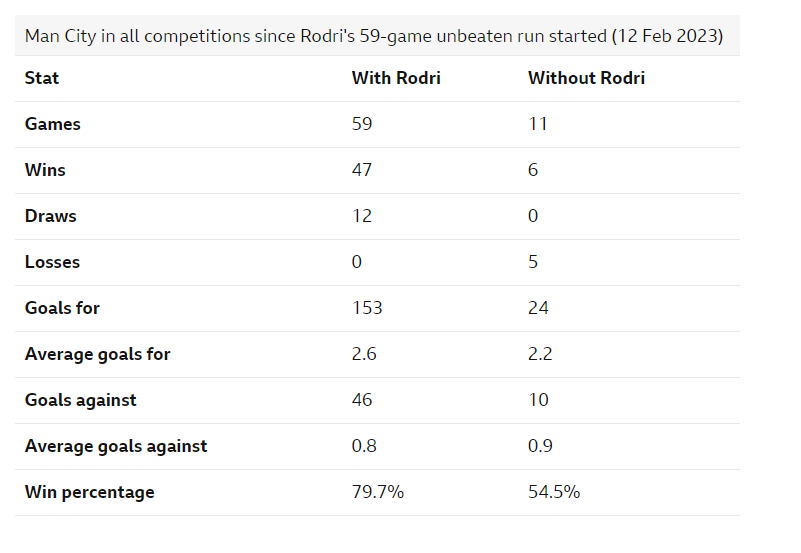Click the Goals against row label
Screen dimensions: 801x553
(81, 400)
